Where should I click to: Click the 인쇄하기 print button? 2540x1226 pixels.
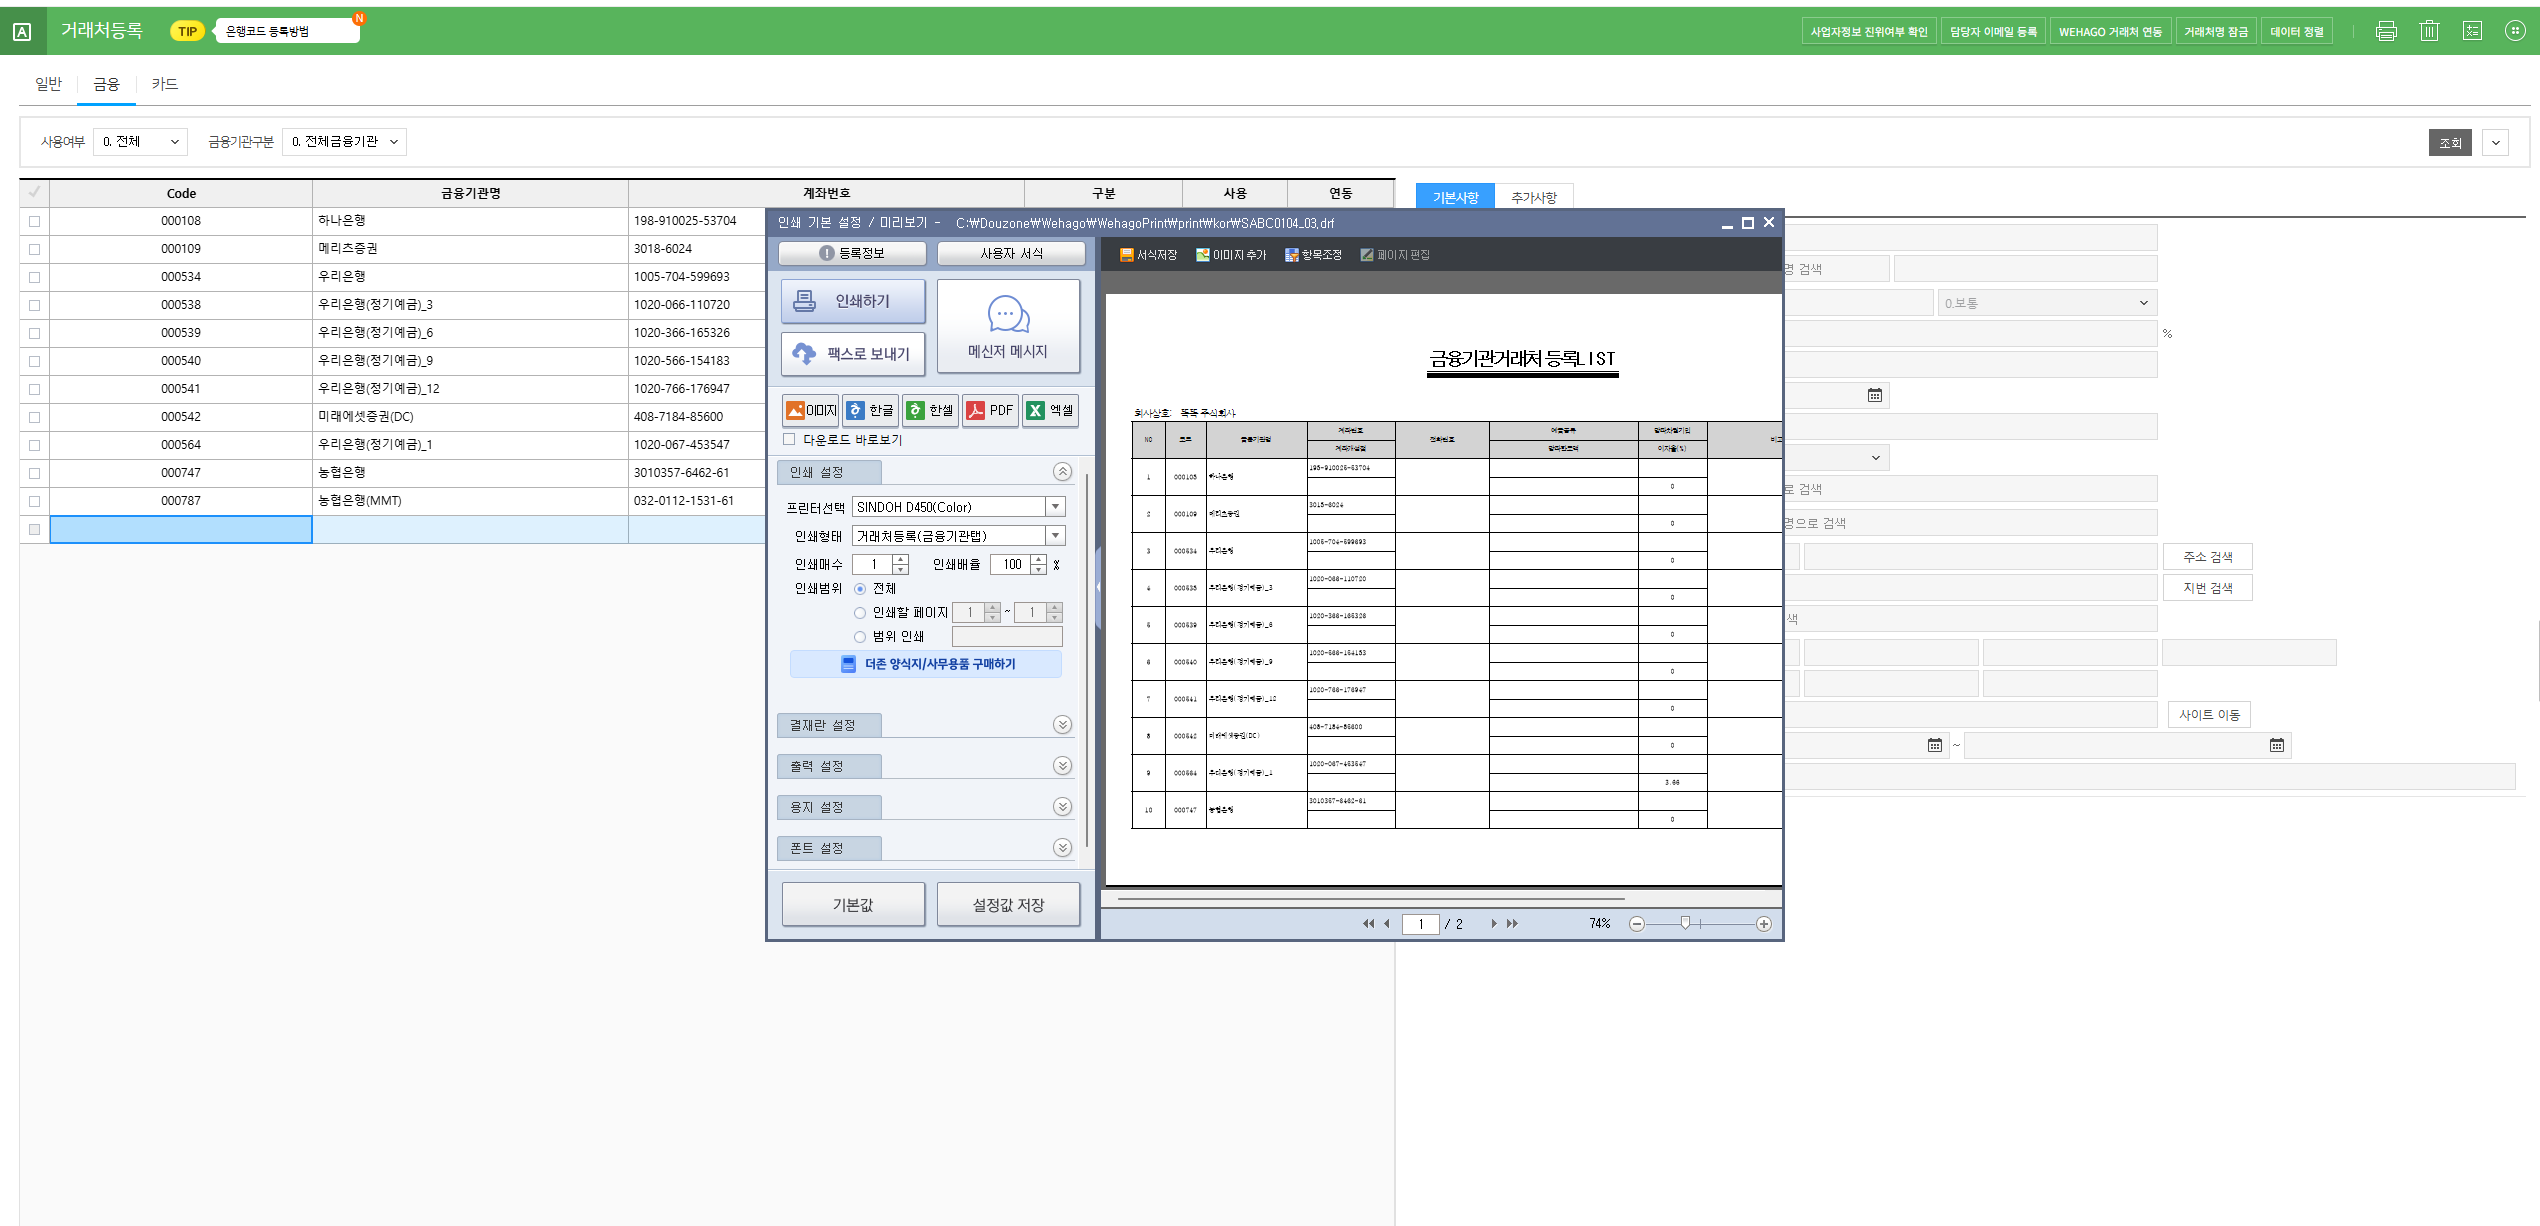852,301
